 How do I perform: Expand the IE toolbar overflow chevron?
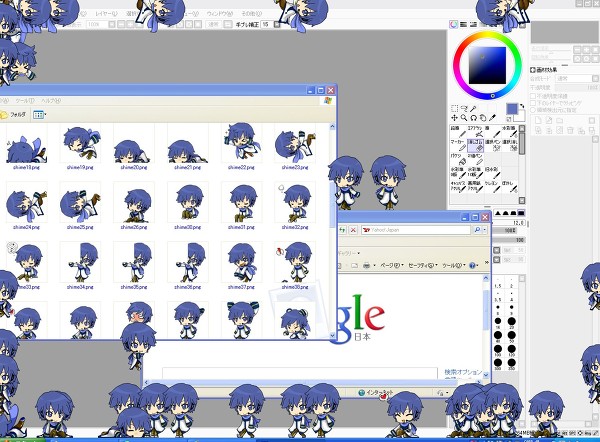tap(486, 263)
